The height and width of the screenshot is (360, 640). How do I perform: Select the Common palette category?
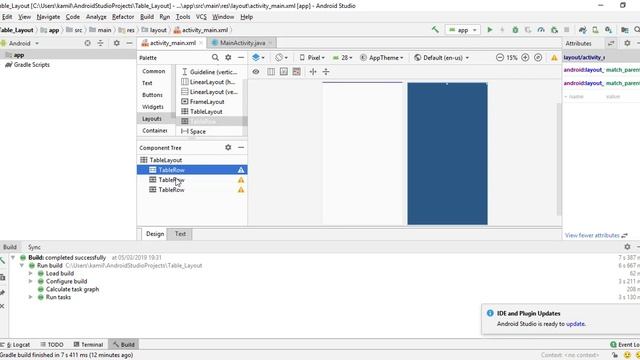coord(154,71)
